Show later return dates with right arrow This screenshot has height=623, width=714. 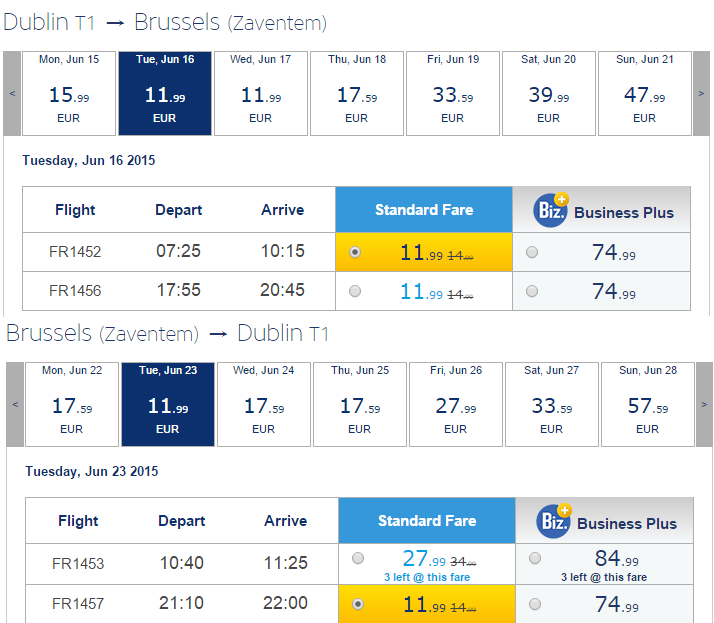[704, 404]
